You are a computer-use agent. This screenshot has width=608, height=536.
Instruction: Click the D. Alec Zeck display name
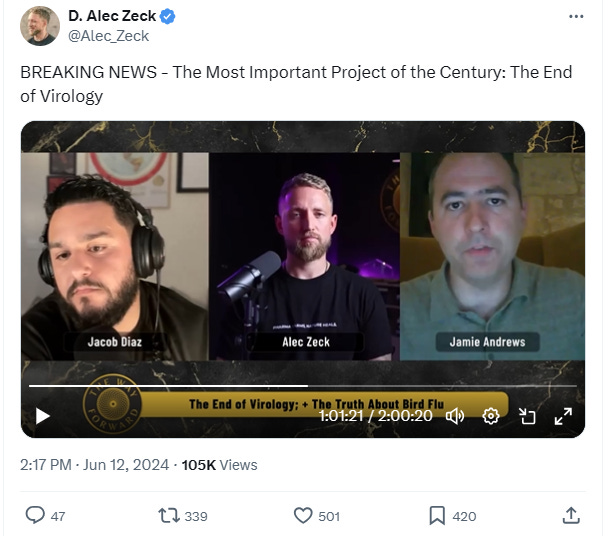pyautogui.click(x=112, y=16)
